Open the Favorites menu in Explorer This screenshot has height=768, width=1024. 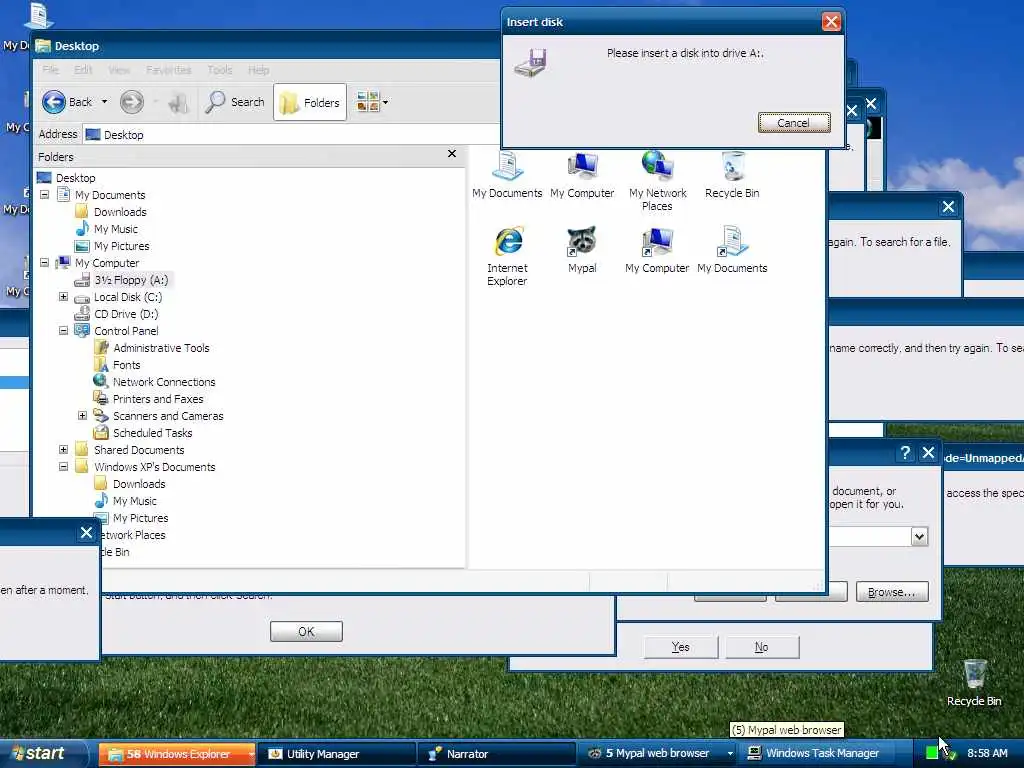(x=168, y=70)
